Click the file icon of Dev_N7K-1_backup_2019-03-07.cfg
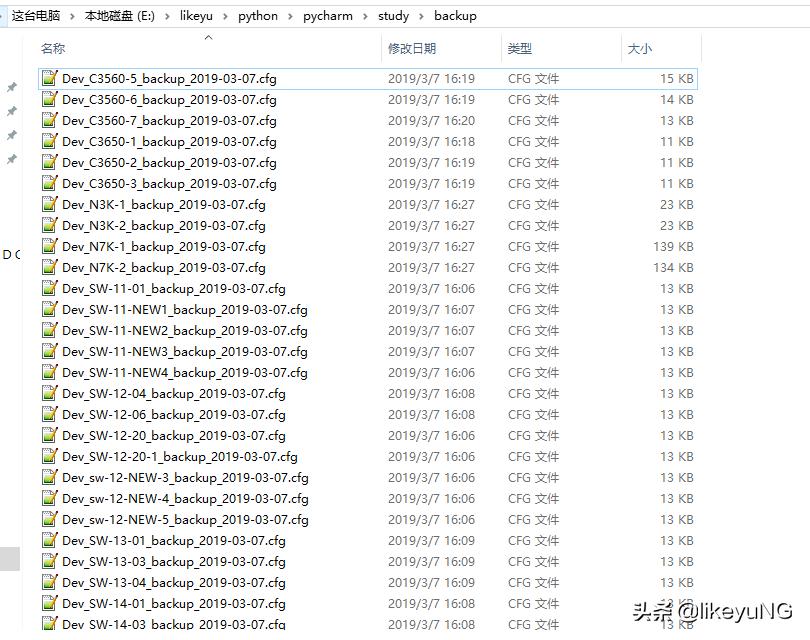The height and width of the screenshot is (640, 810). [x=50, y=246]
